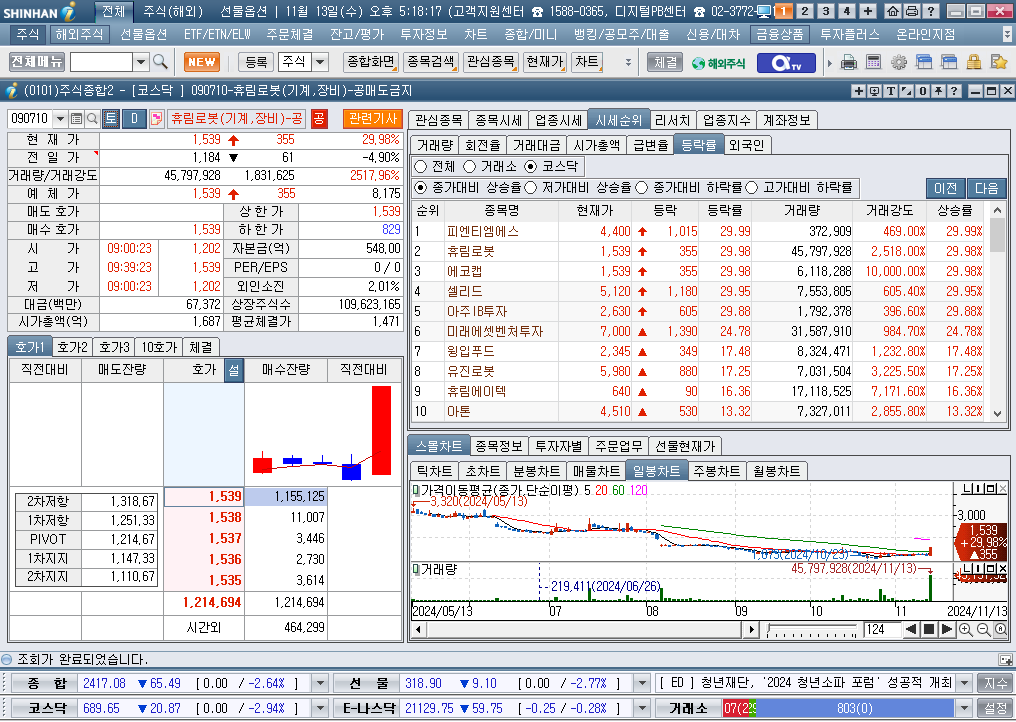Select the 코스닥 market radio button
Viewport: 1016px width, 722px height.
[531, 167]
